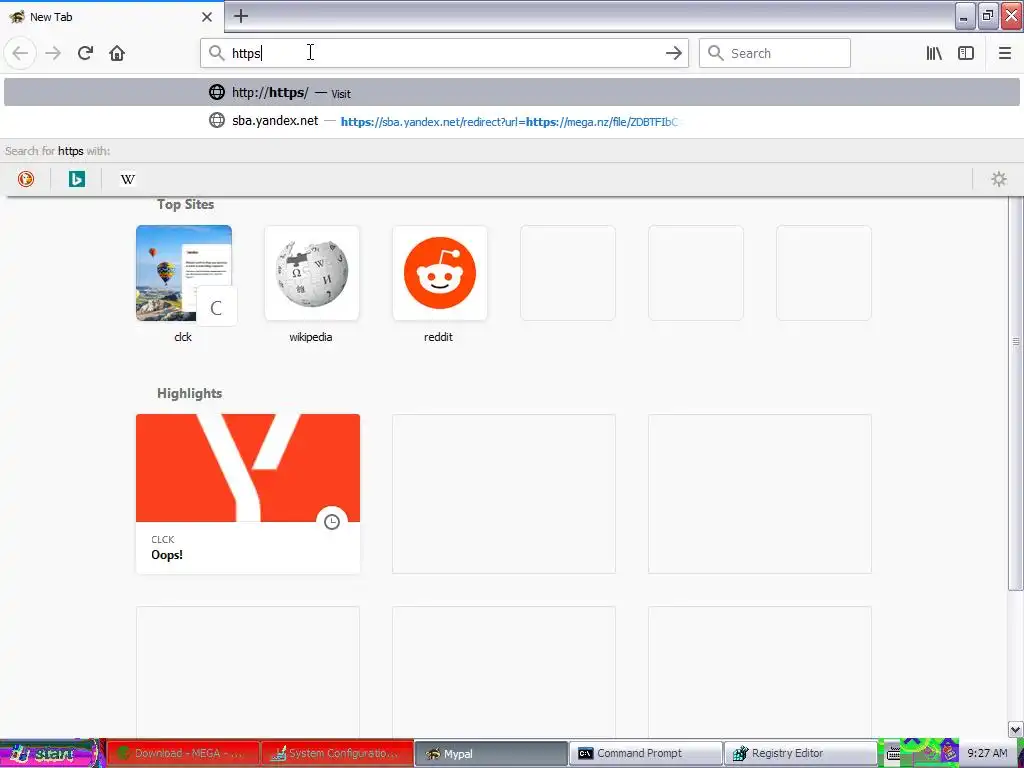Select the Mypal taskbar button
This screenshot has height=768, width=1024.
click(x=492, y=754)
